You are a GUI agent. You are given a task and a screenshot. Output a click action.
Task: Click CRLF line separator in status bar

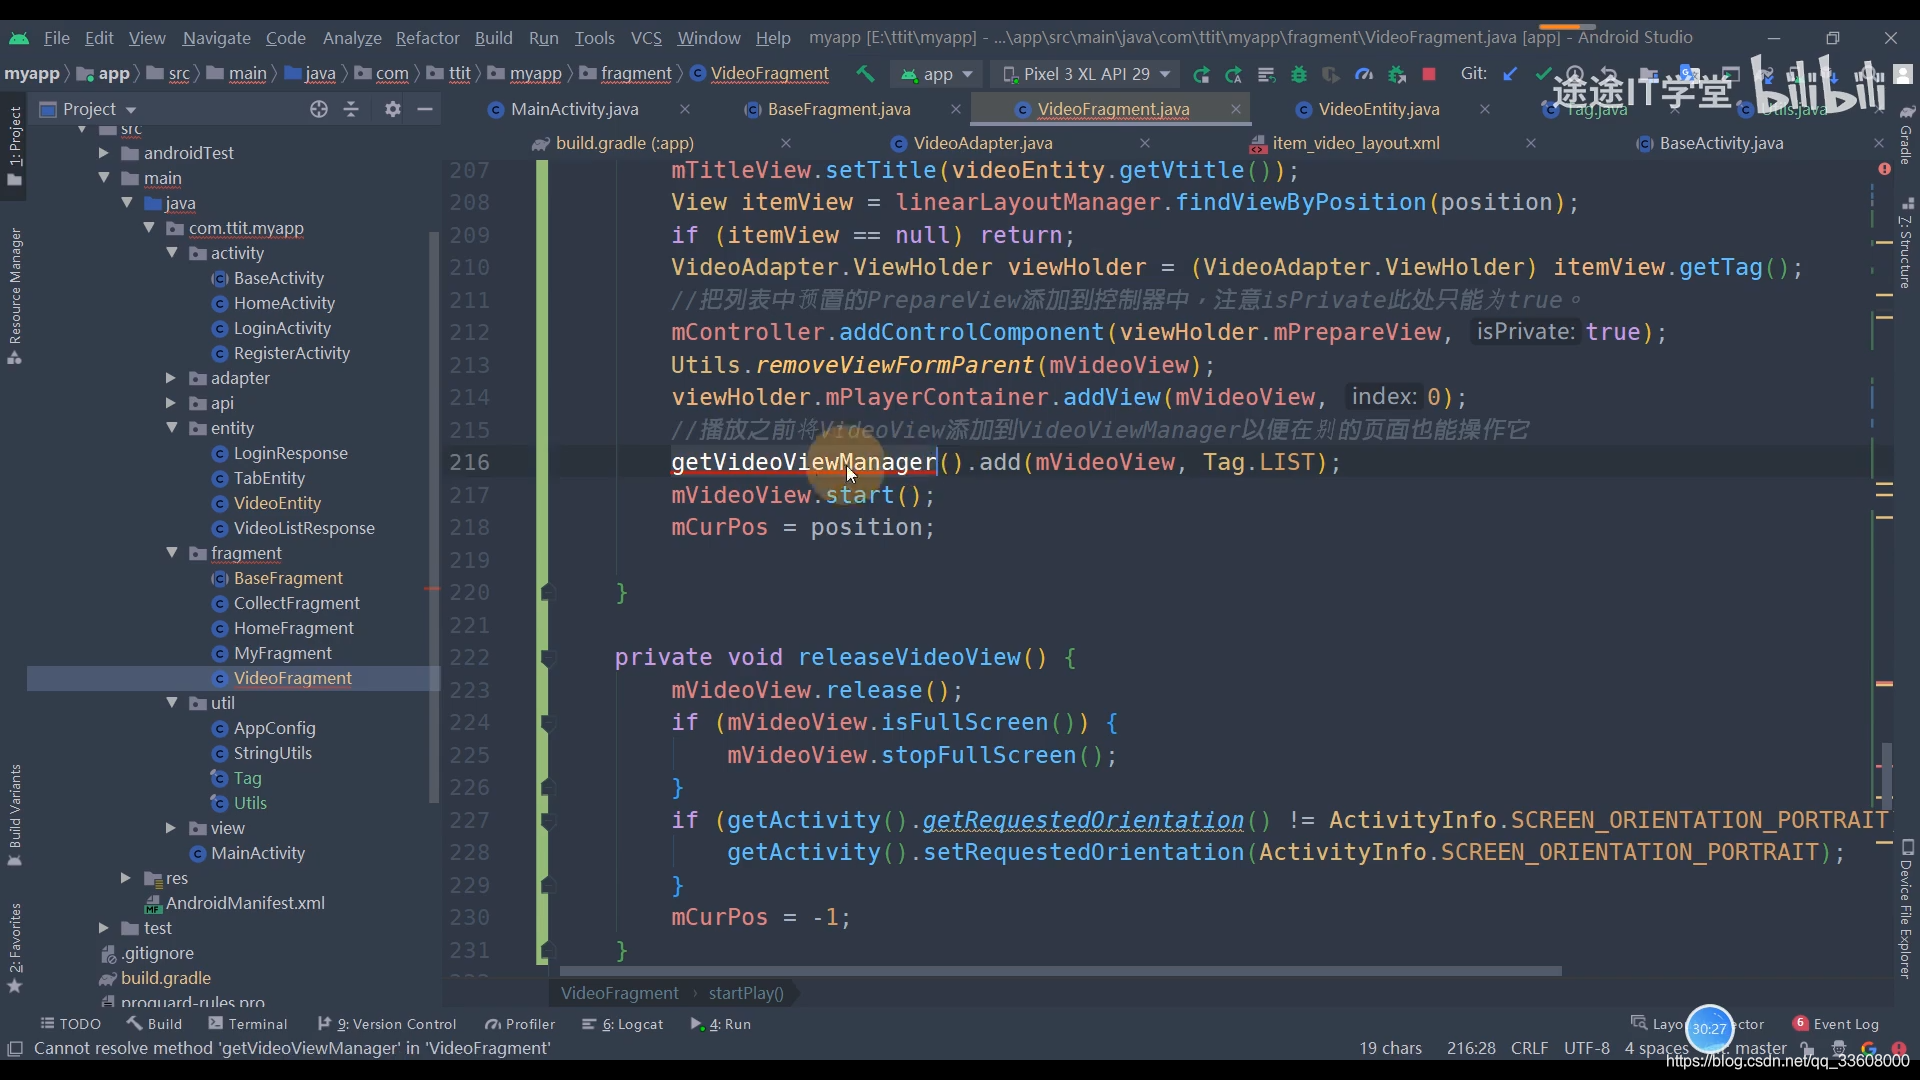coord(1530,1048)
